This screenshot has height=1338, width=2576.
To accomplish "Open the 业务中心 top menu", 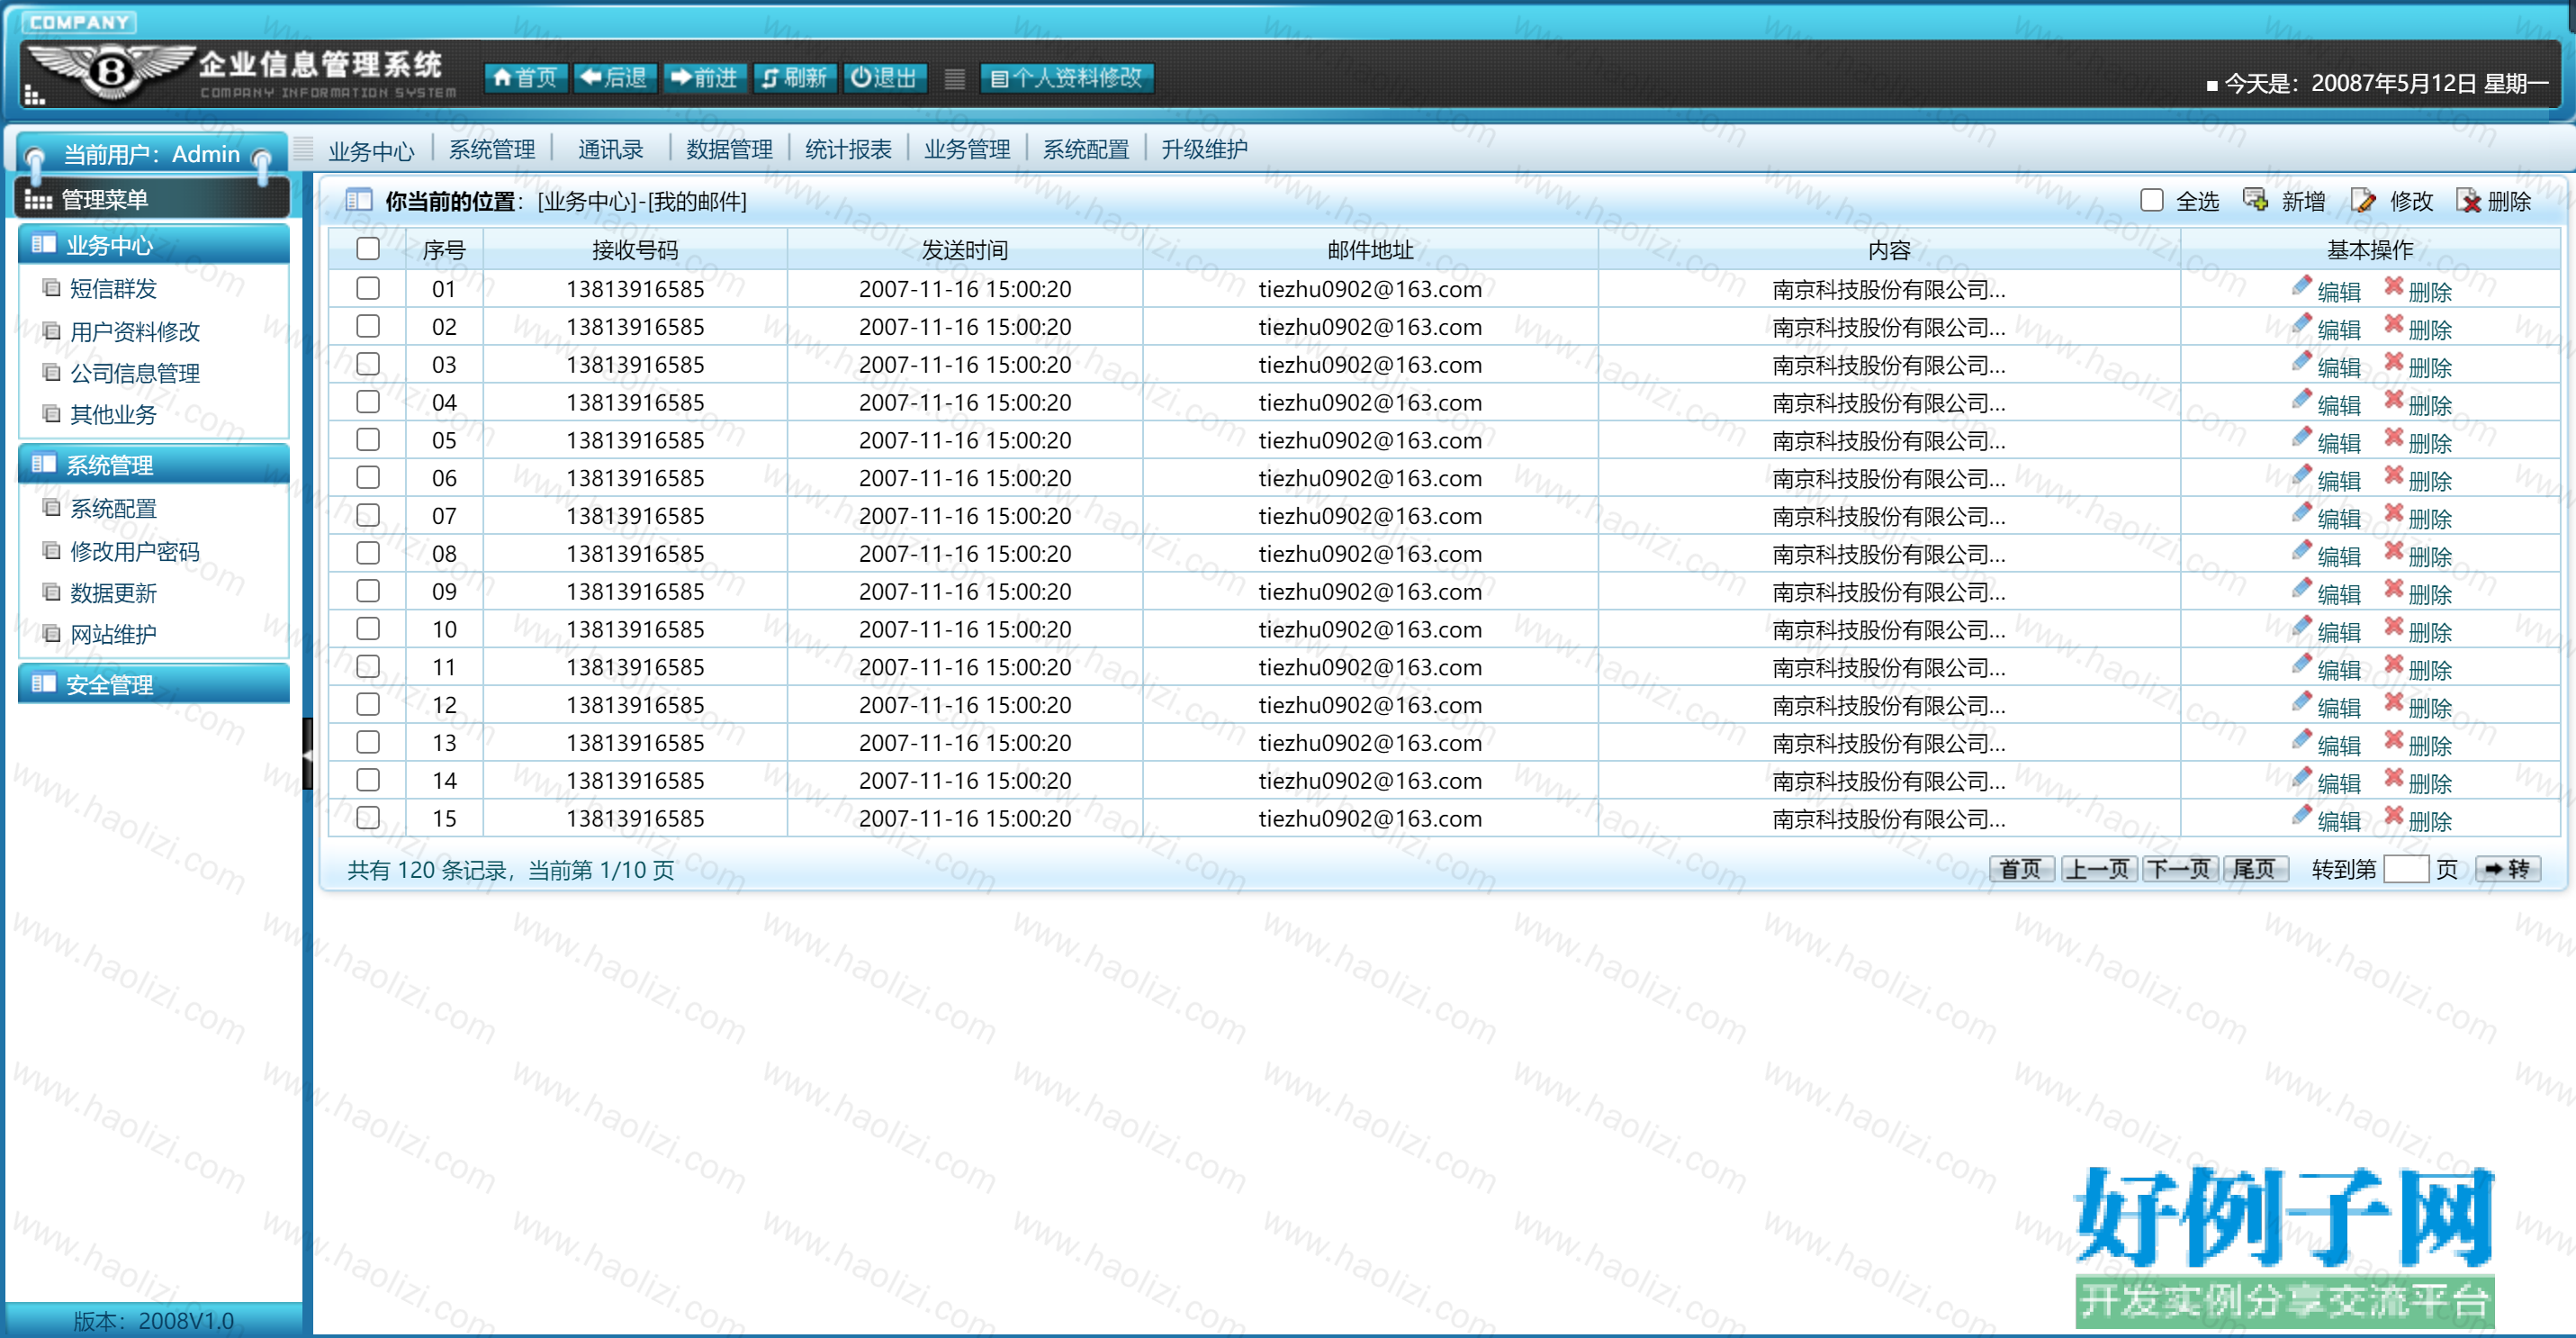I will point(371,150).
